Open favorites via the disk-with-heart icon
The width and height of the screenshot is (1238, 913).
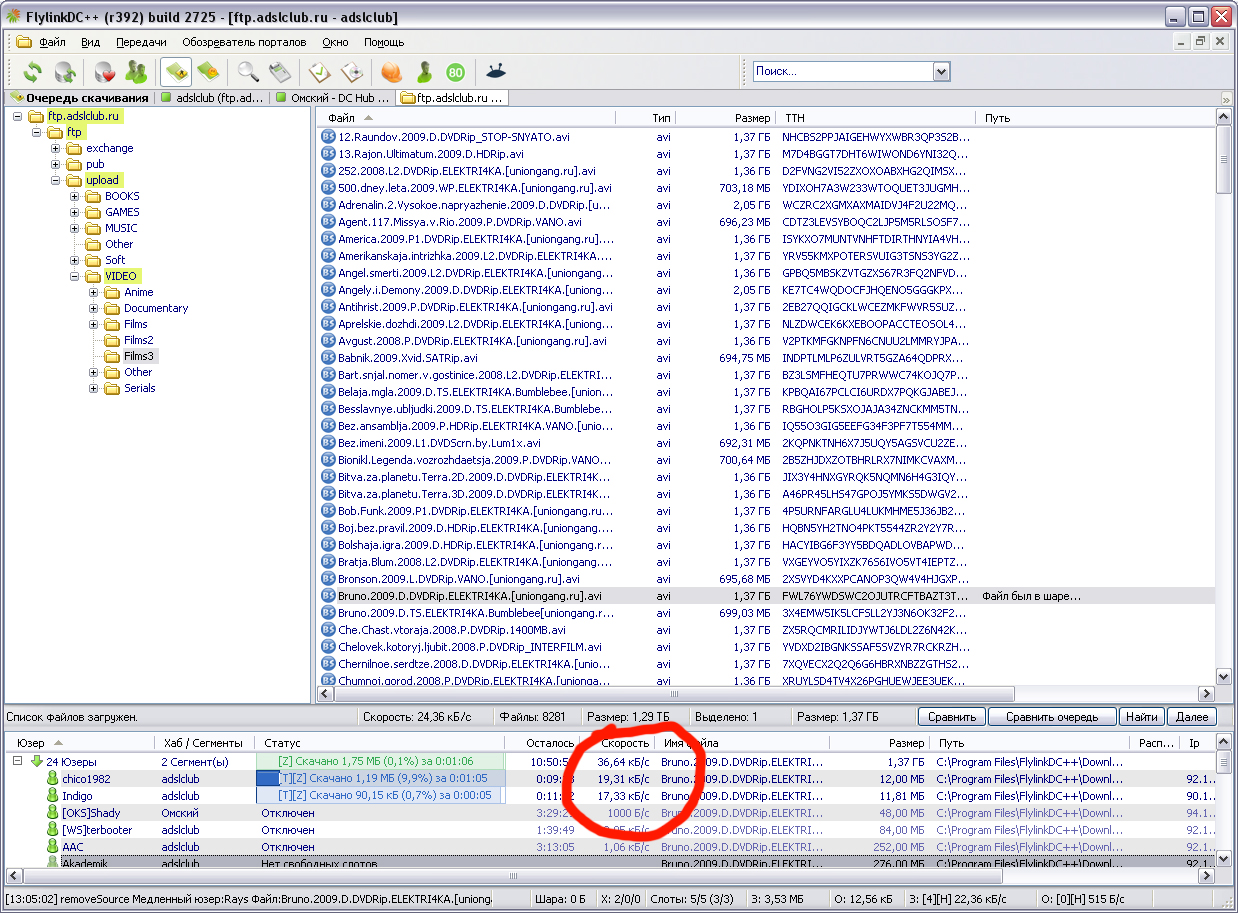coord(105,72)
